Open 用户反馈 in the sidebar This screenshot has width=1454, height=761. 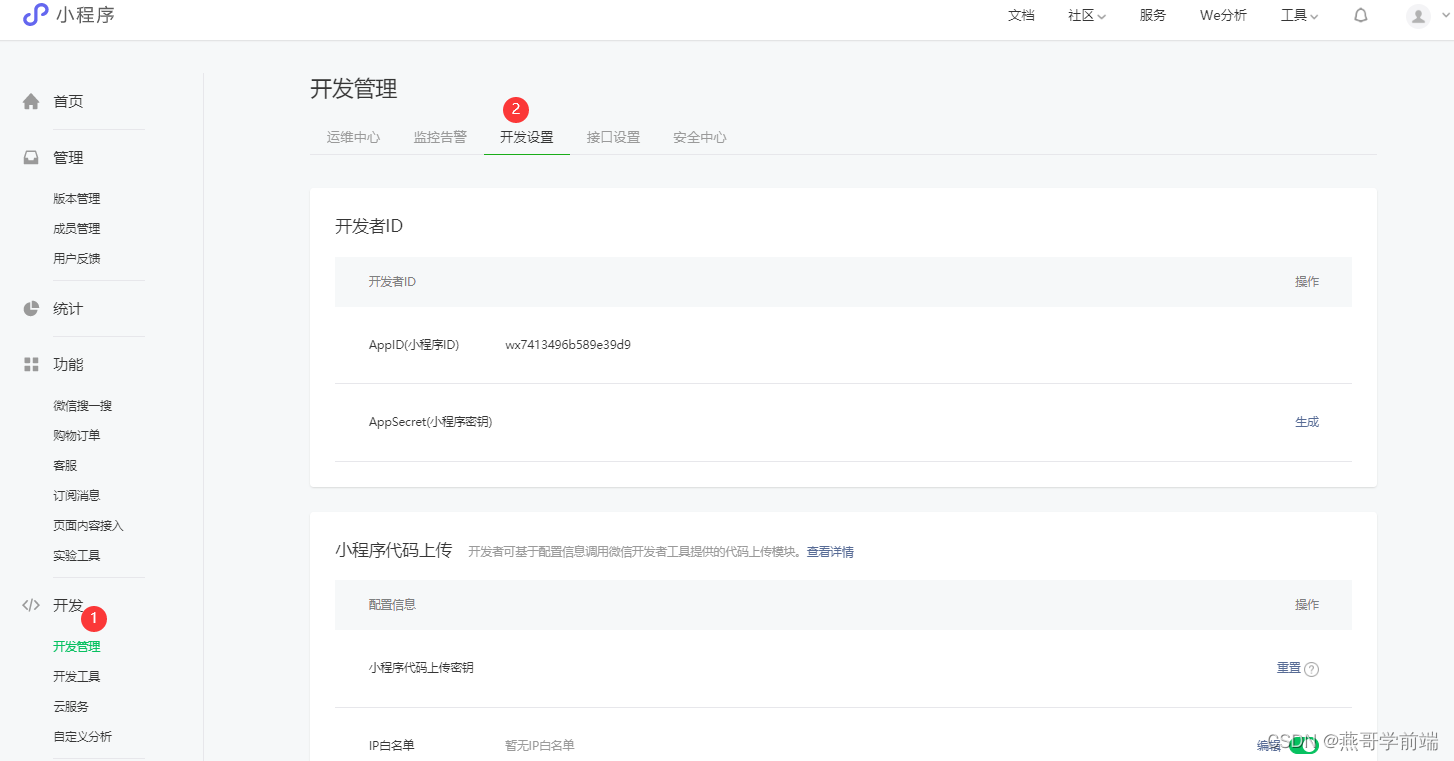pos(77,258)
